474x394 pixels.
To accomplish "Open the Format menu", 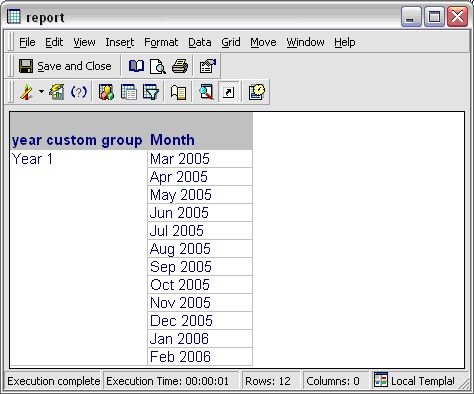I will pos(161,42).
